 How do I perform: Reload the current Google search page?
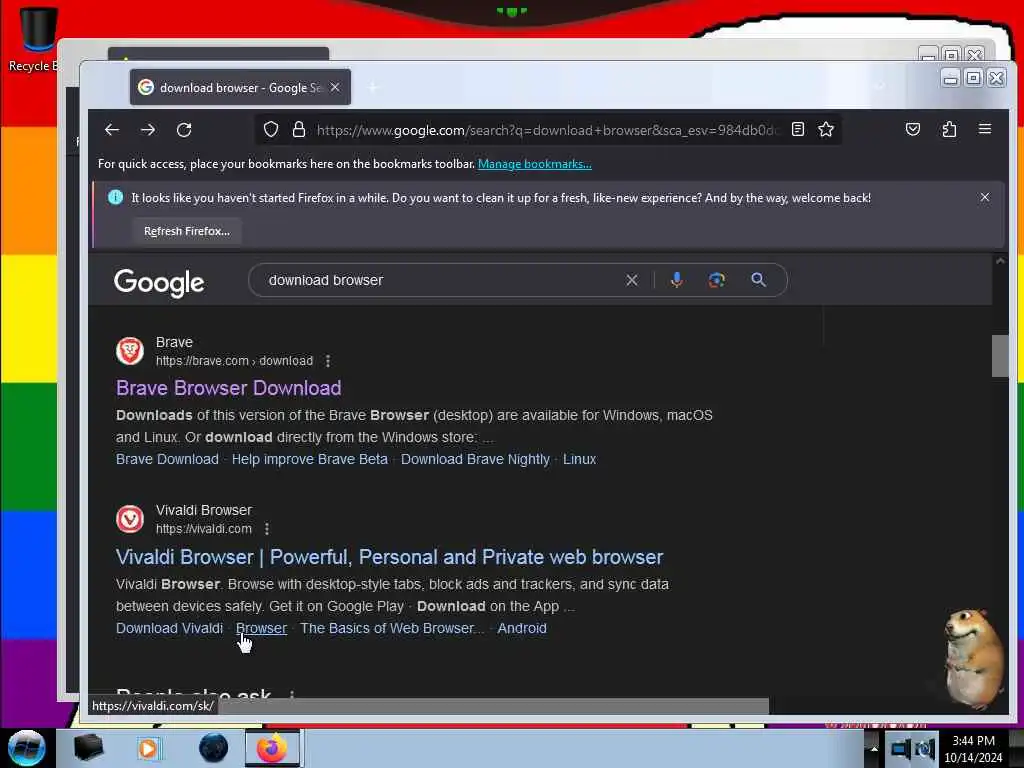pos(184,130)
